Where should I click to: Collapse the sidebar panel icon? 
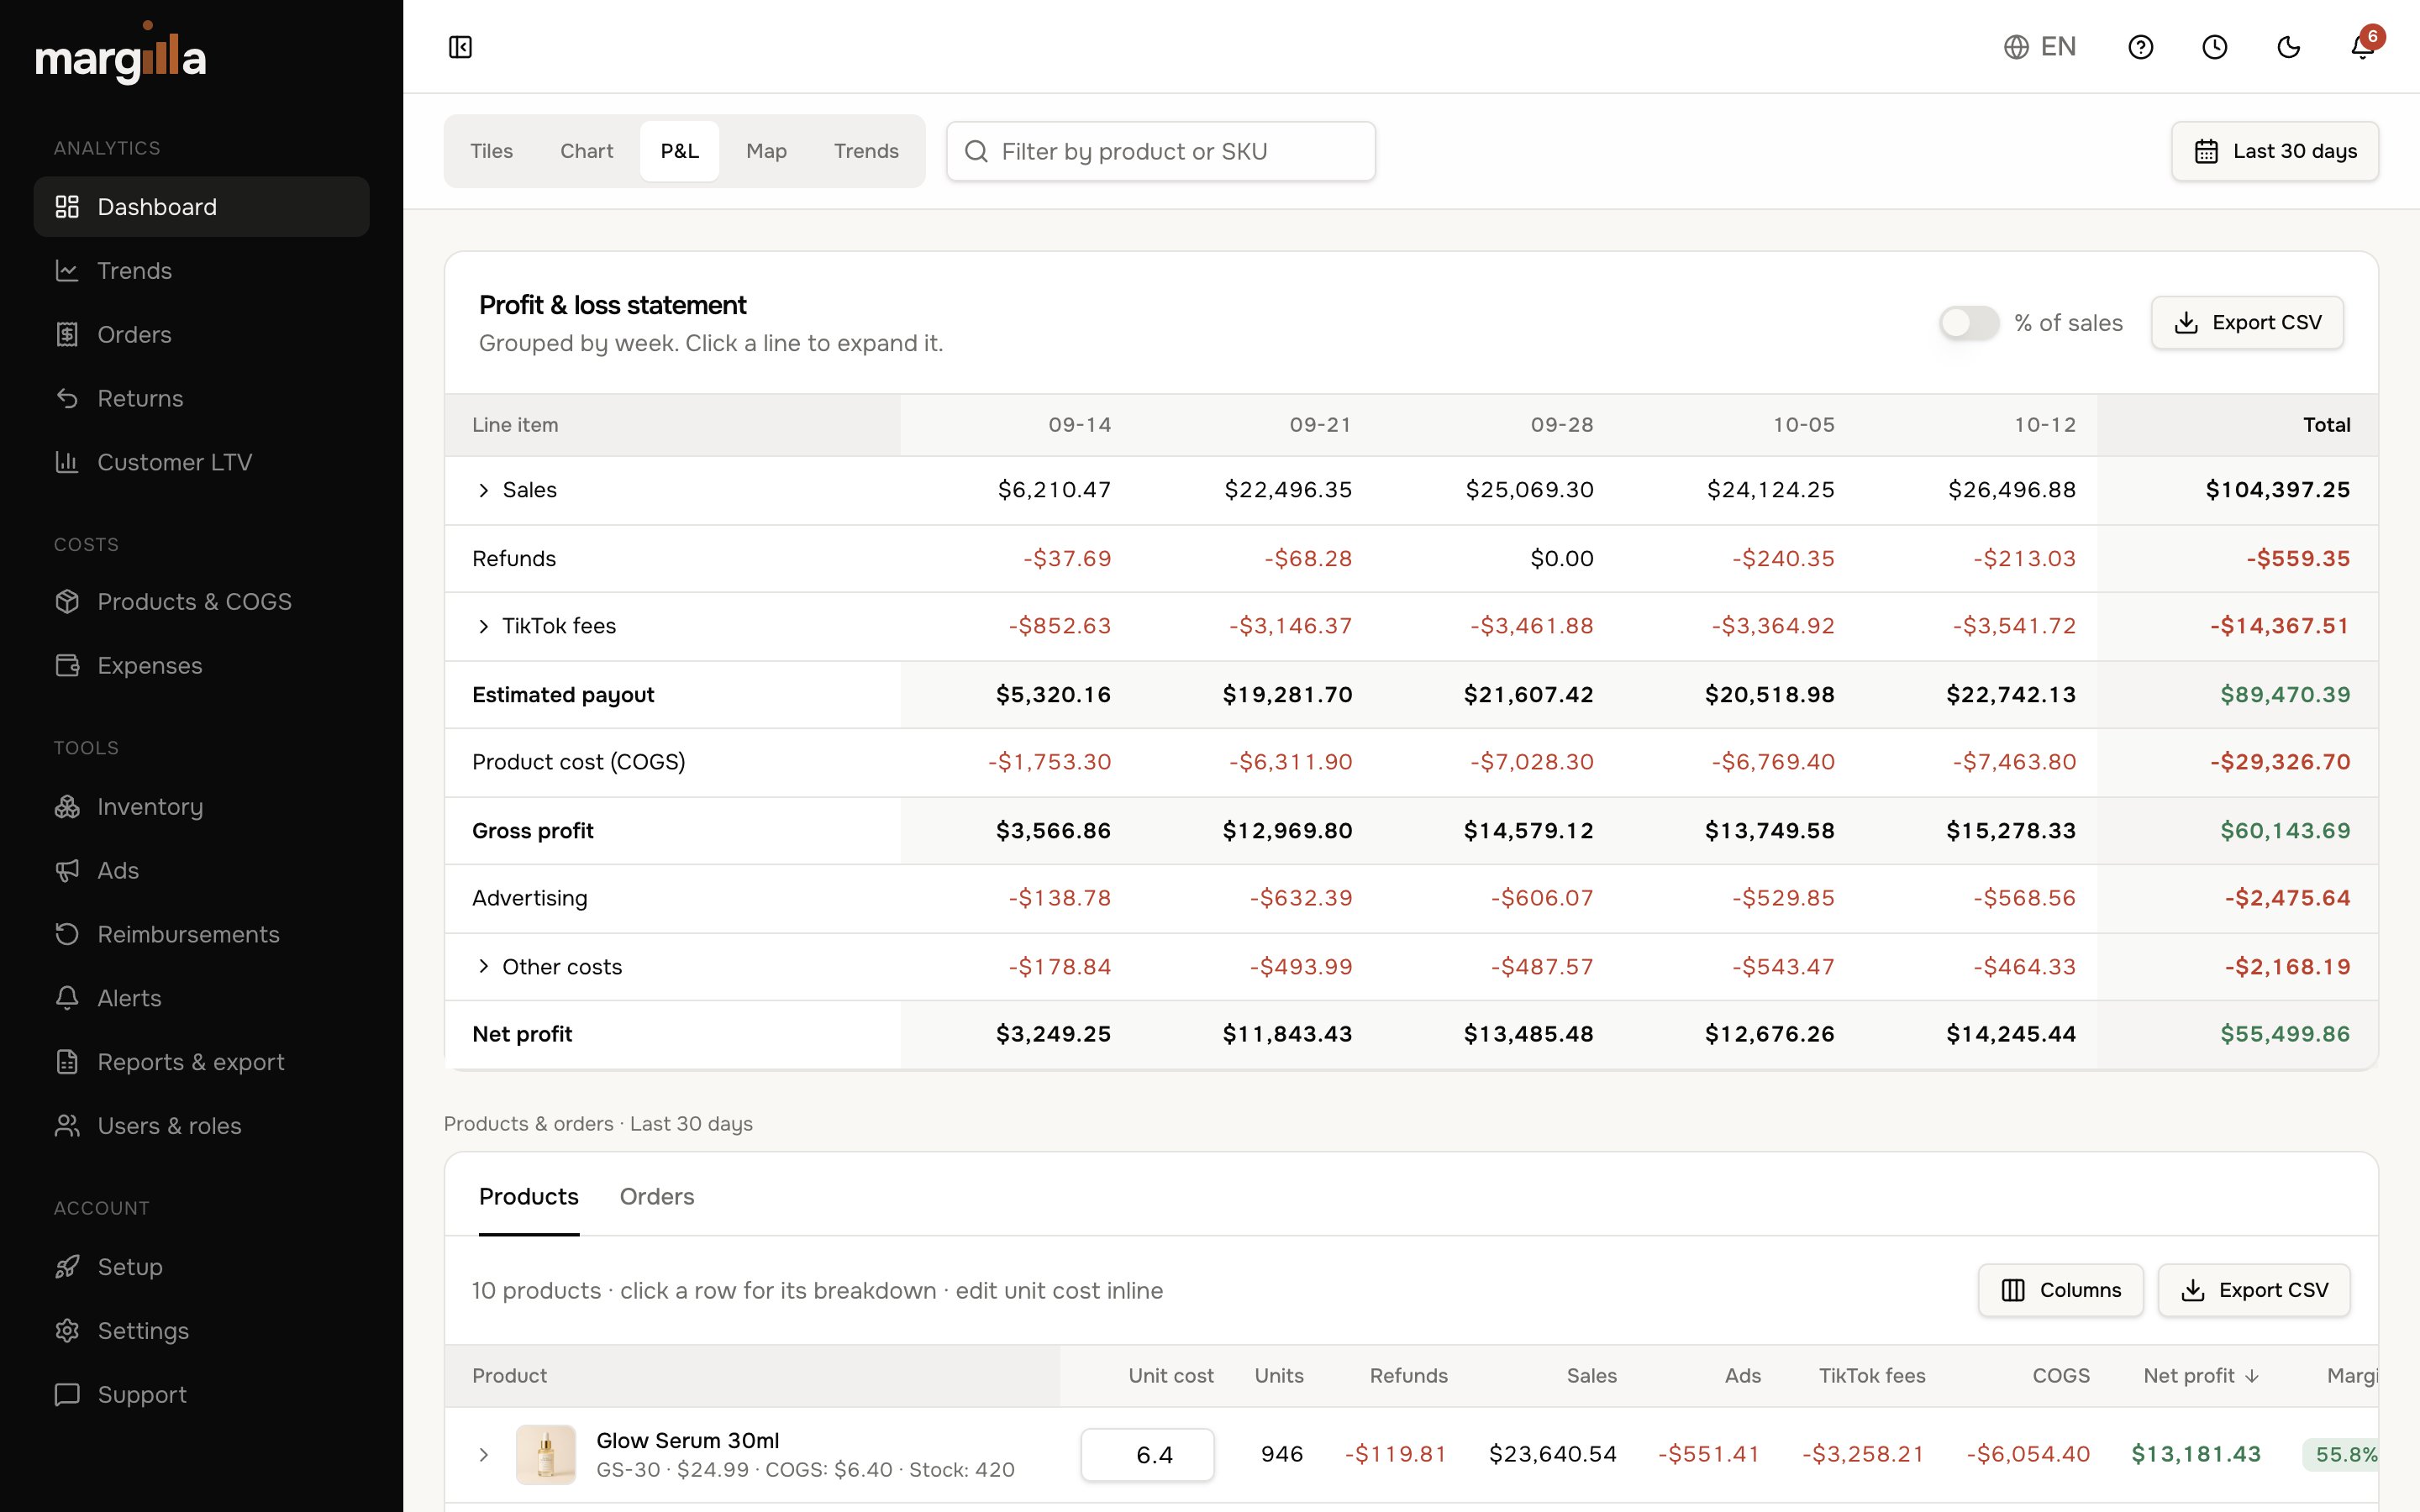[x=460, y=47]
